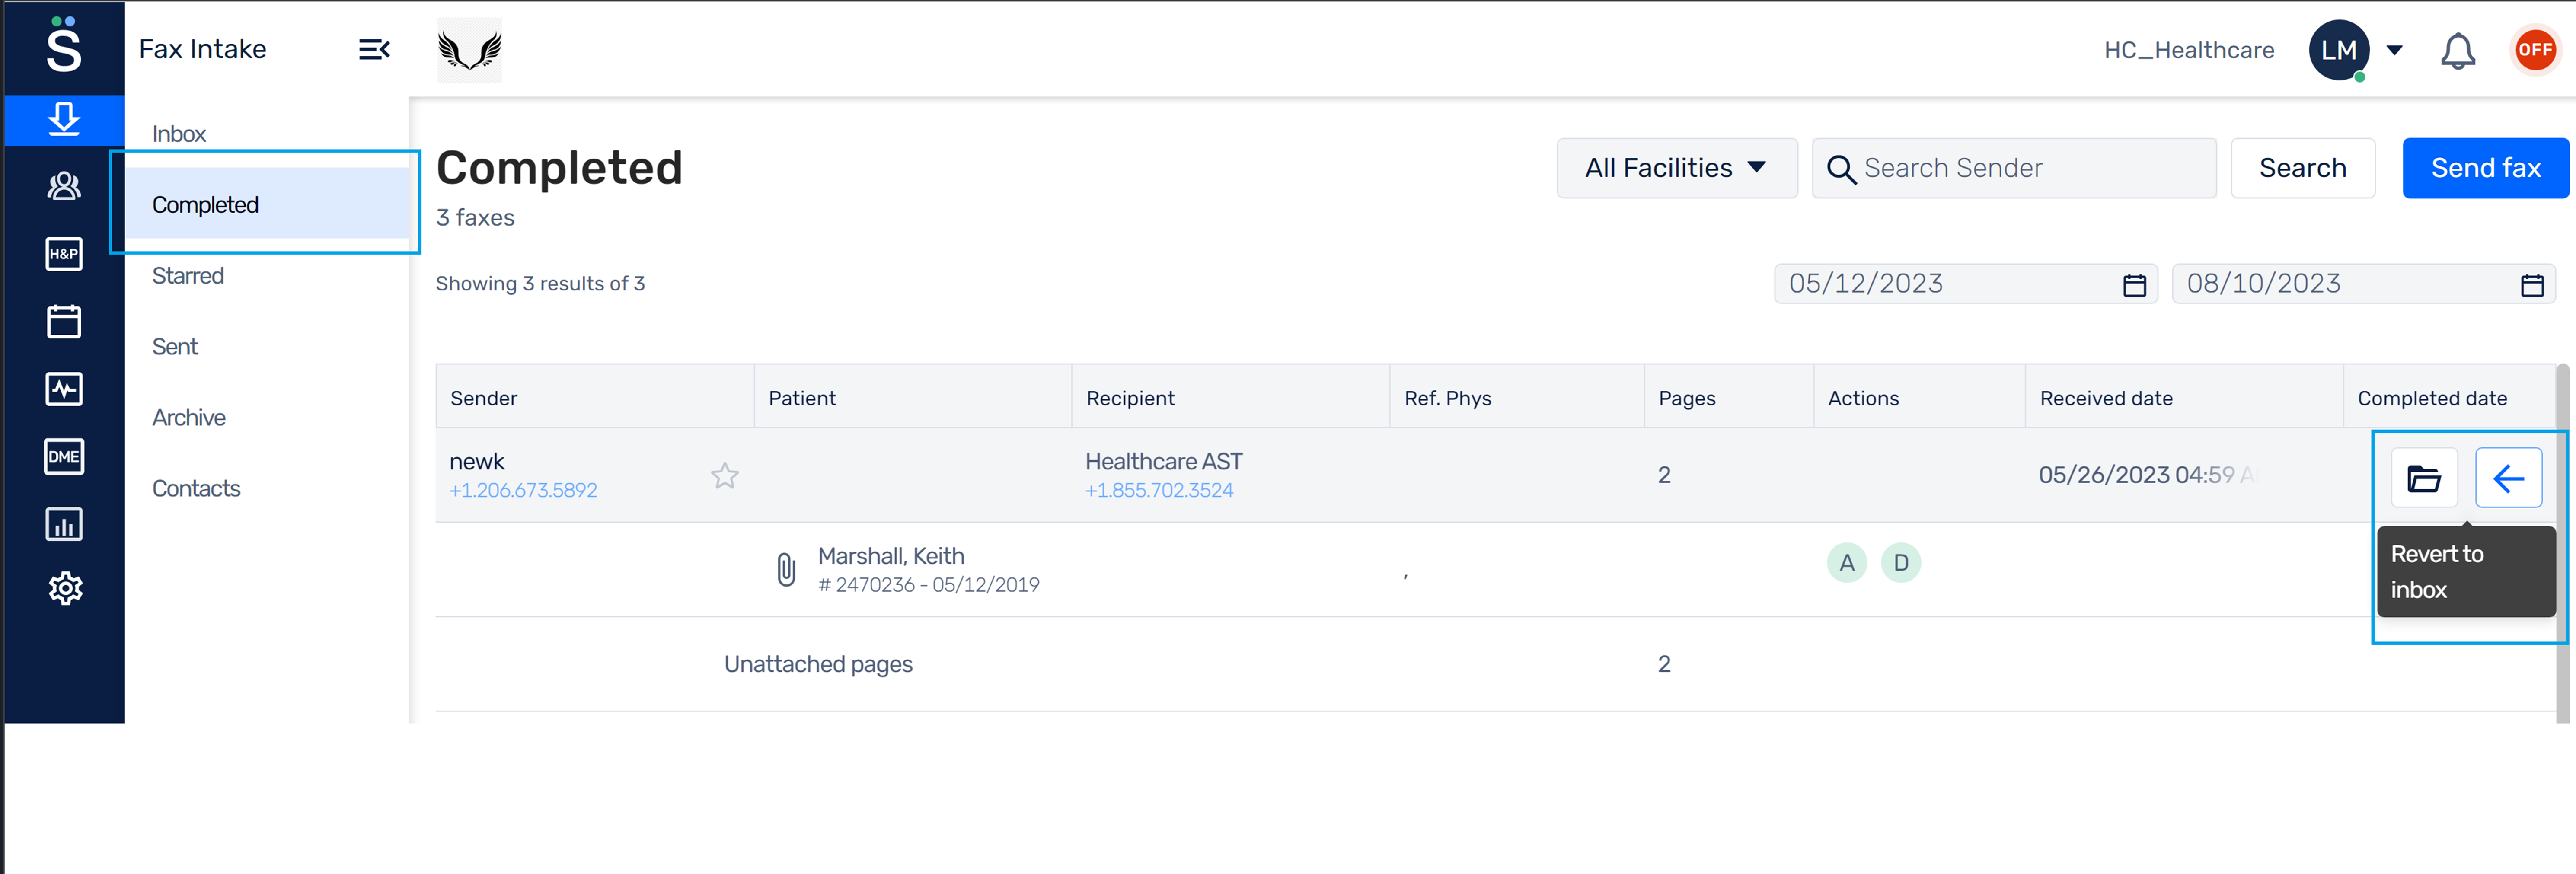
Task: Click the Unattached pages row
Action: coord(1496,664)
